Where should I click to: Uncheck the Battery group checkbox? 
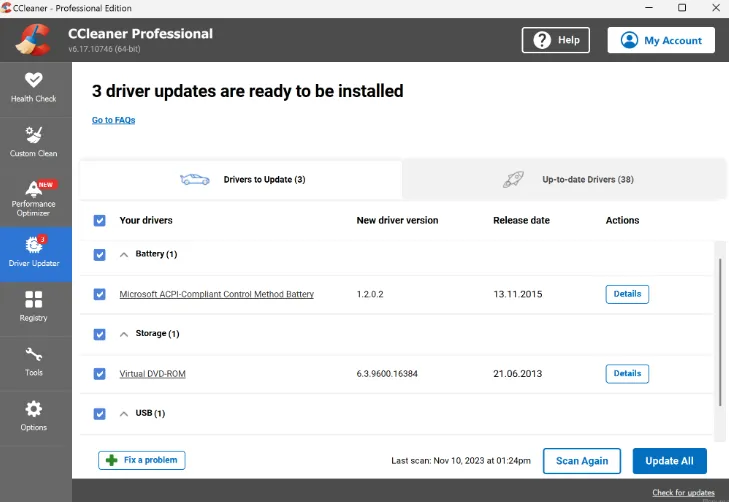[99, 255]
